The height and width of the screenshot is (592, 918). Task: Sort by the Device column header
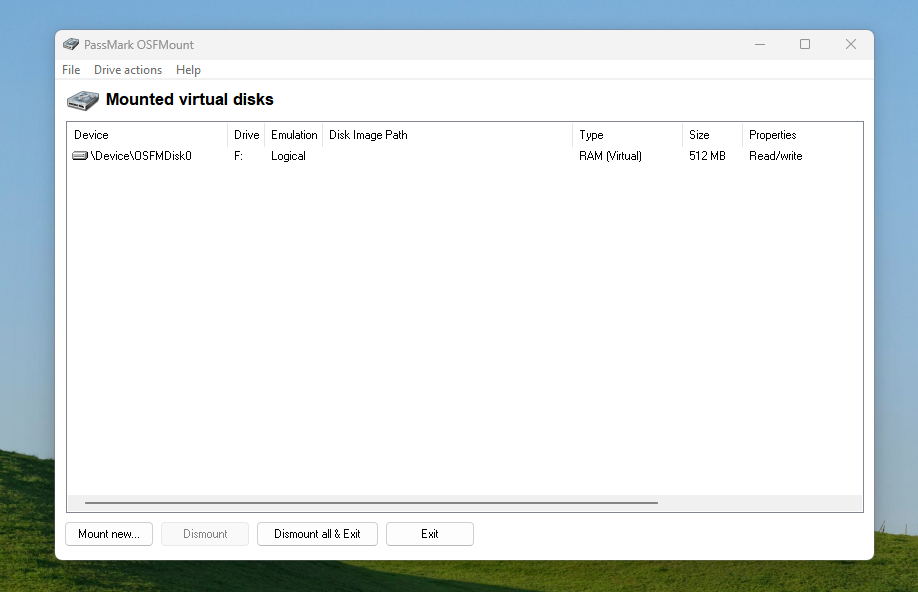tap(146, 135)
